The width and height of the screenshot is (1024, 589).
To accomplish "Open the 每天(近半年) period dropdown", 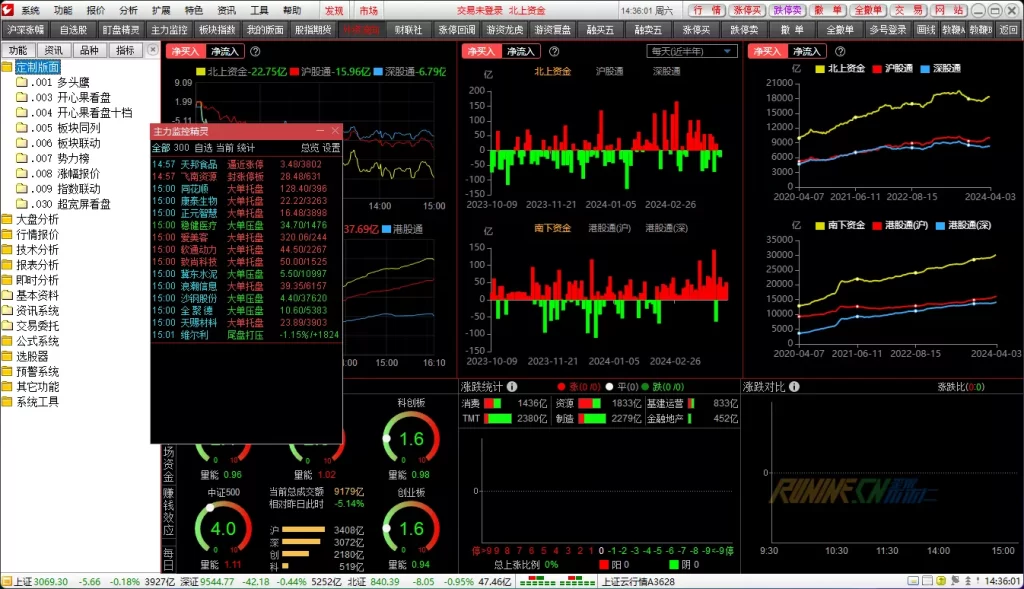I will pos(692,51).
